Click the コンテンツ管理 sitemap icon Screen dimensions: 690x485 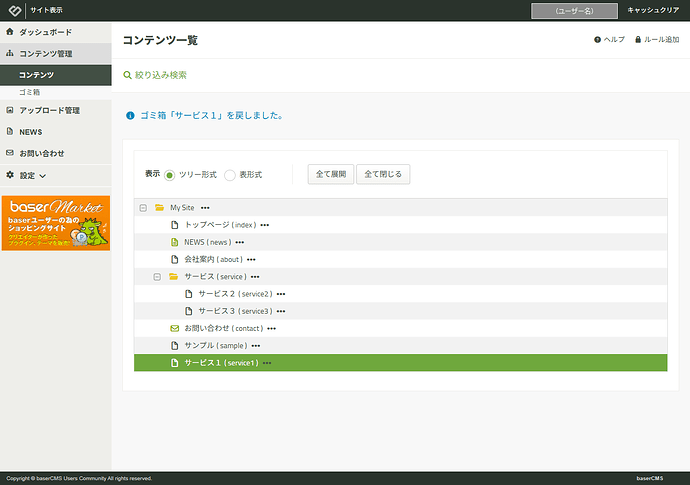pyautogui.click(x=10, y=53)
